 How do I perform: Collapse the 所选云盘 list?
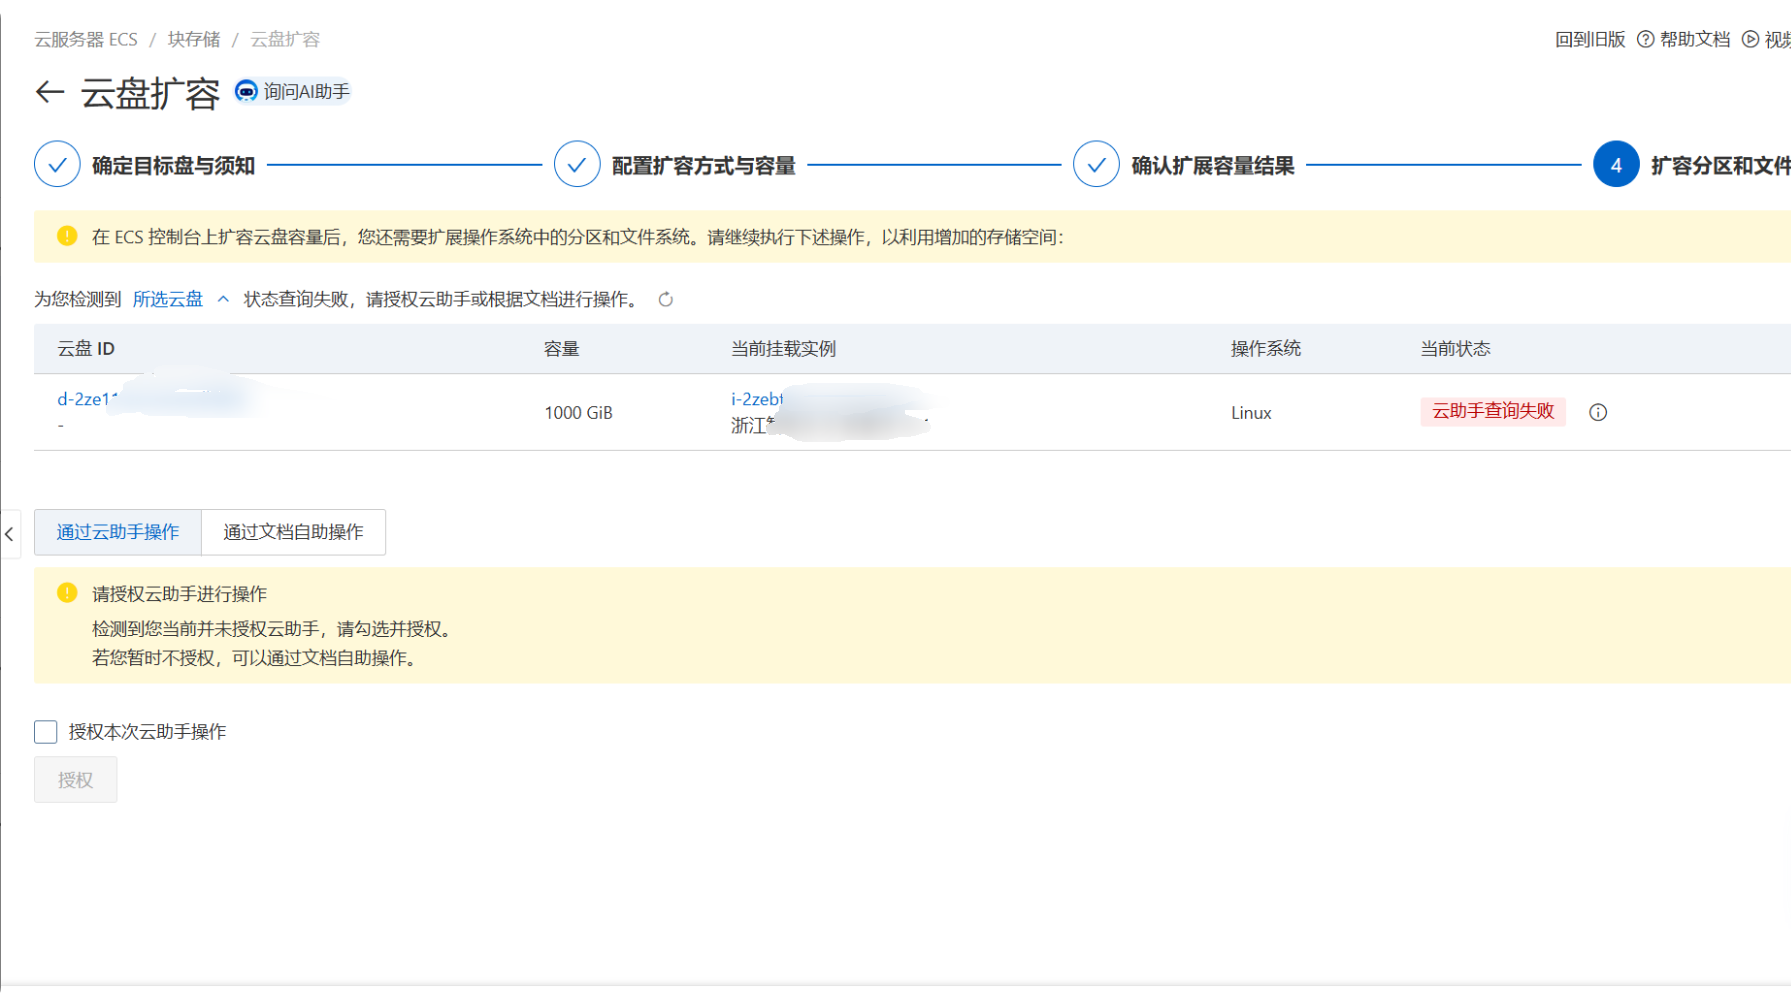181,299
